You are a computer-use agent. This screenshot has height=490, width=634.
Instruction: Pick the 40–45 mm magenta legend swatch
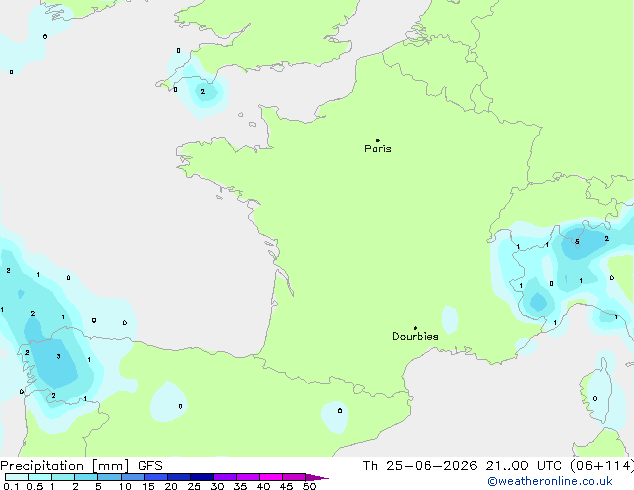tap(271, 477)
